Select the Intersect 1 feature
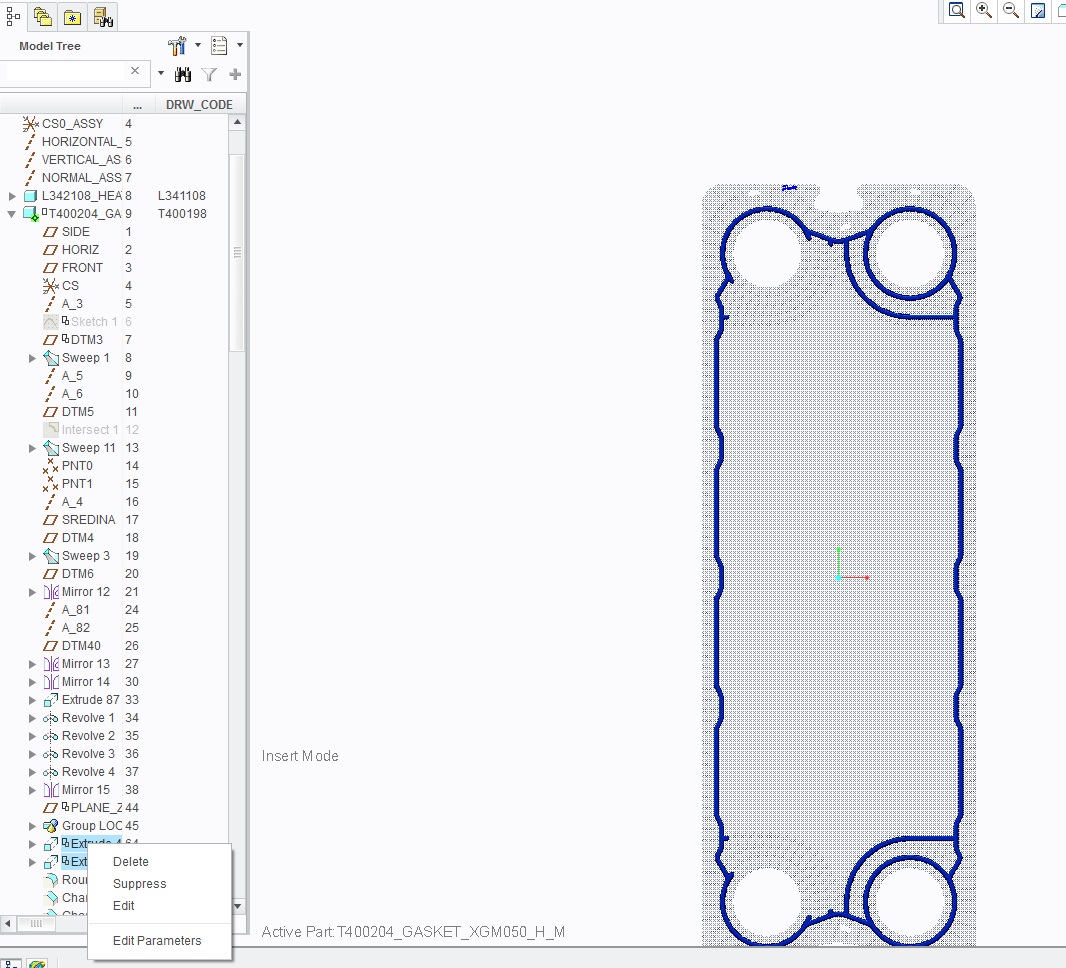Image resolution: width=1066 pixels, height=968 pixels. [x=90, y=430]
